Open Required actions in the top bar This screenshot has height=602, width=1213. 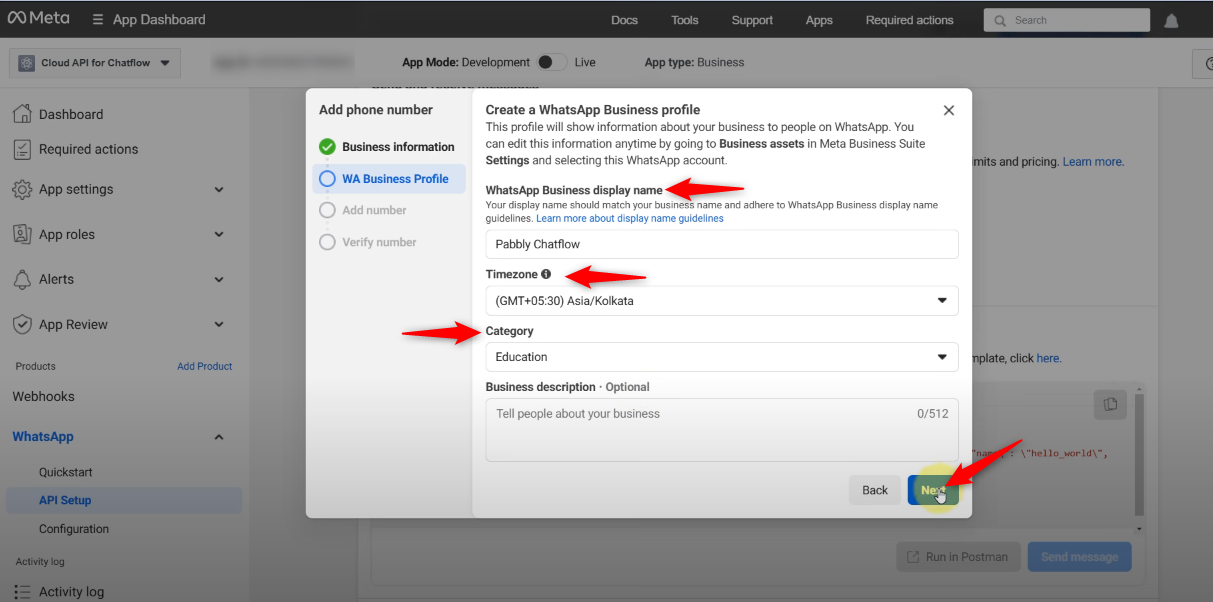click(909, 20)
